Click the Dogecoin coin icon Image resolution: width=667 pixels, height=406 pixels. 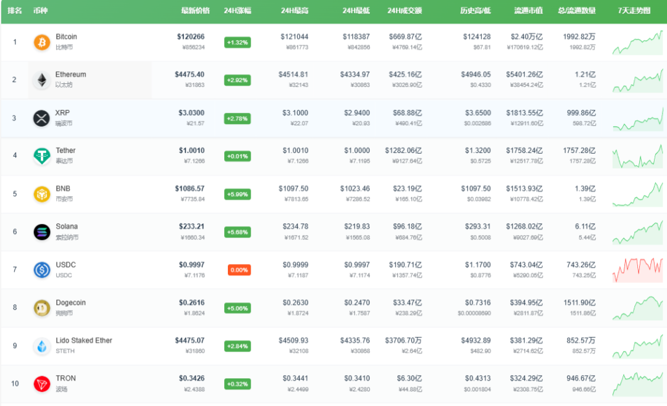point(41,308)
